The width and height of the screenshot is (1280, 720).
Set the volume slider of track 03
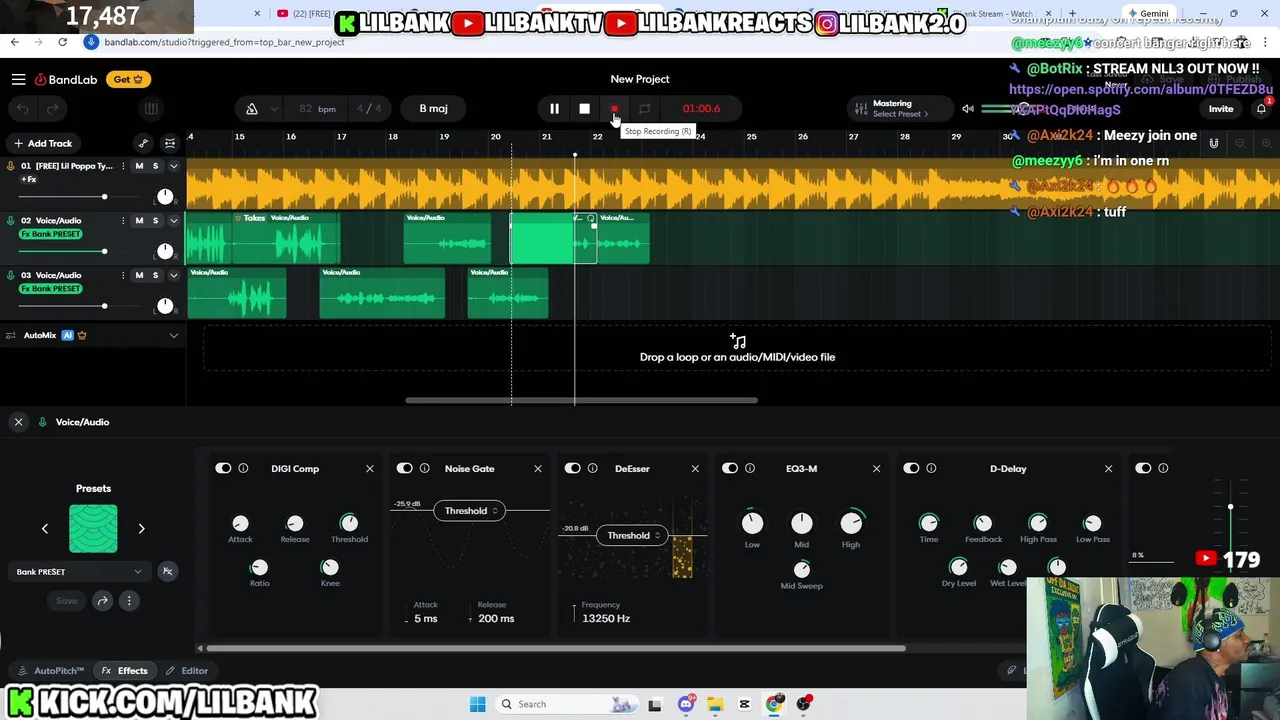(78, 306)
